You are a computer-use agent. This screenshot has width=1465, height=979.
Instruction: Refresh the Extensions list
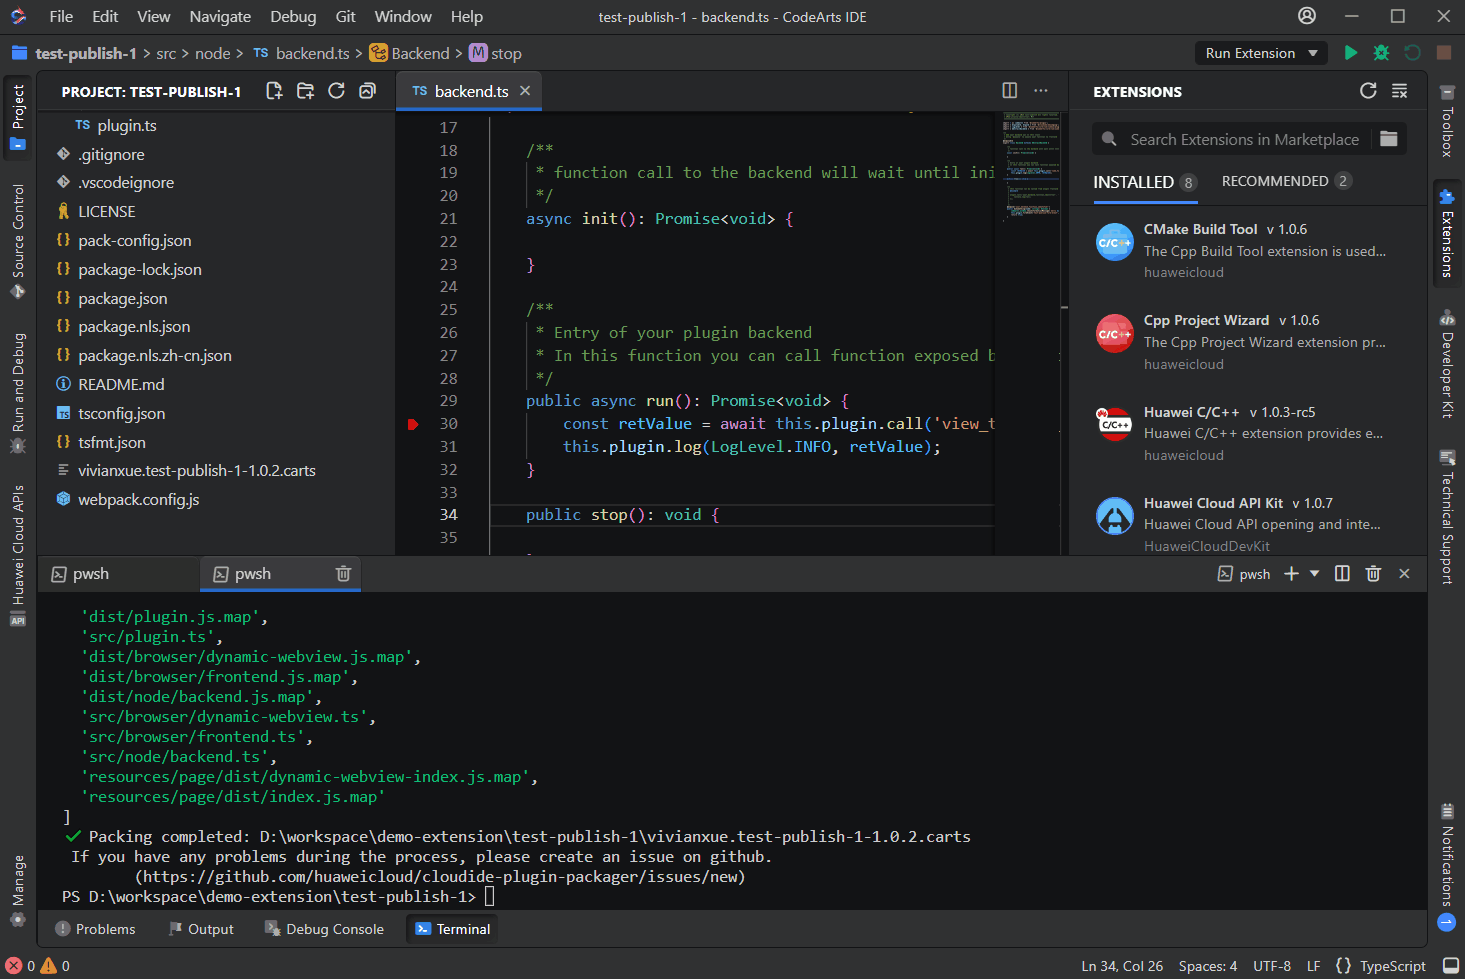click(x=1368, y=91)
